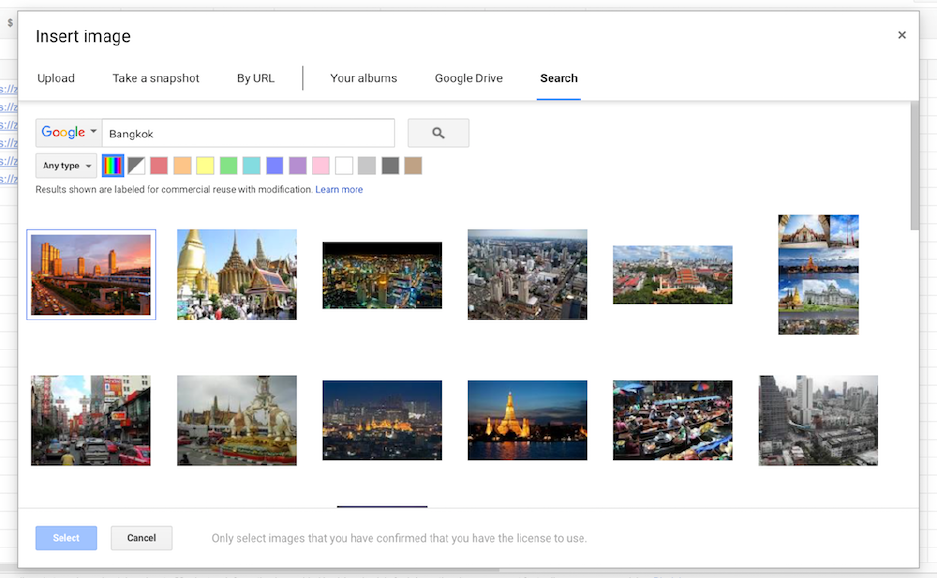Filter results by yellow color swatch
This screenshot has width=937, height=578.
point(205,166)
